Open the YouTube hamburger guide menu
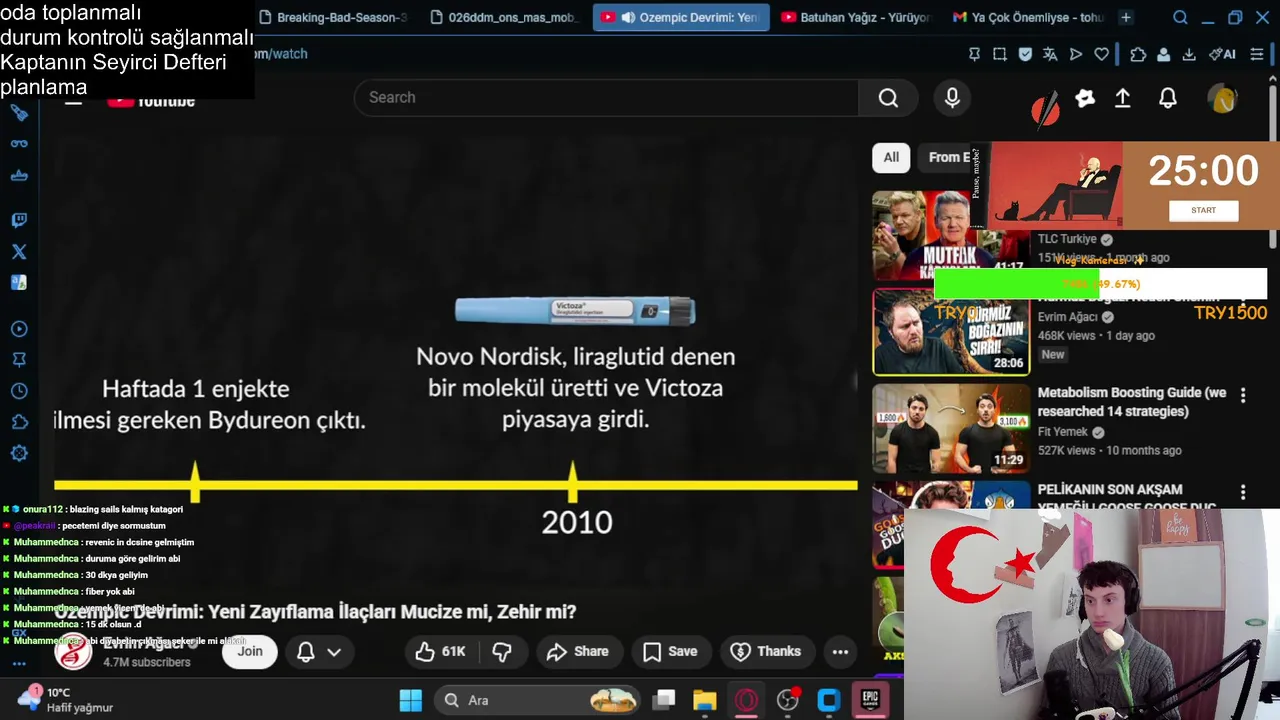The image size is (1280, 720). (73, 101)
